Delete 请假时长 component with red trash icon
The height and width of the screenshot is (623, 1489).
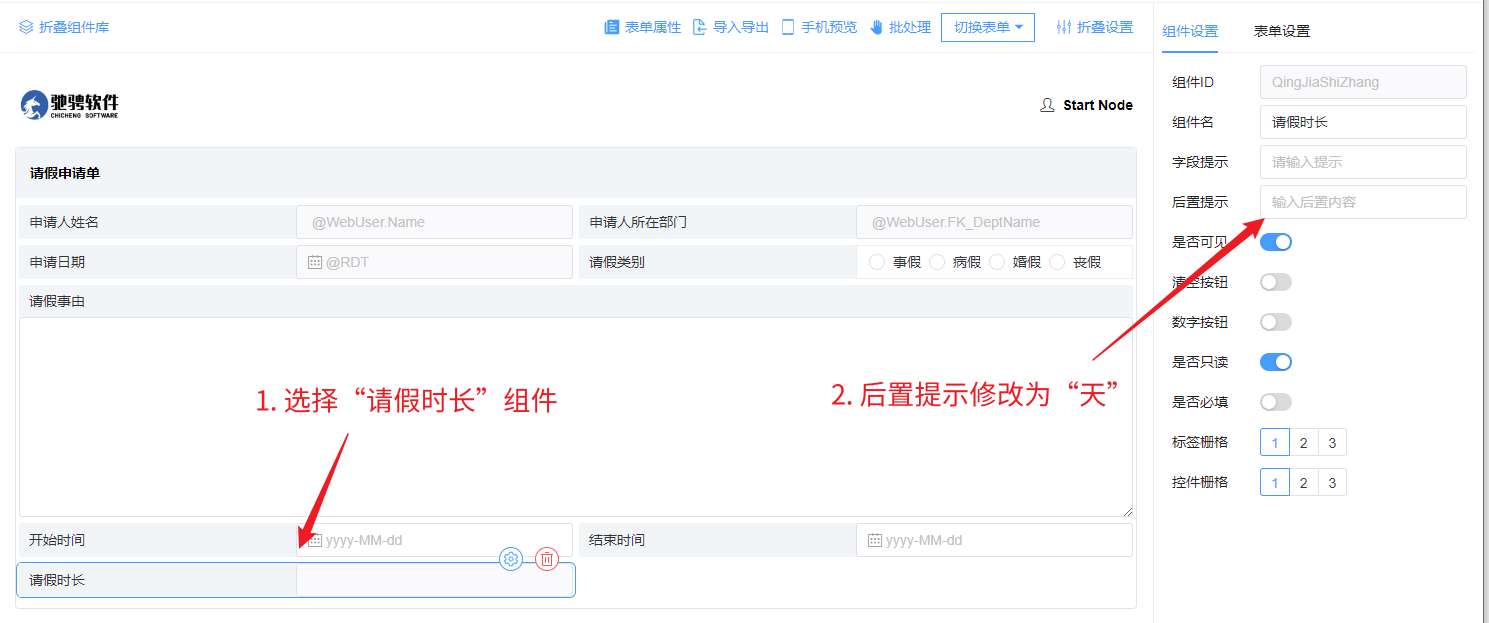[547, 559]
